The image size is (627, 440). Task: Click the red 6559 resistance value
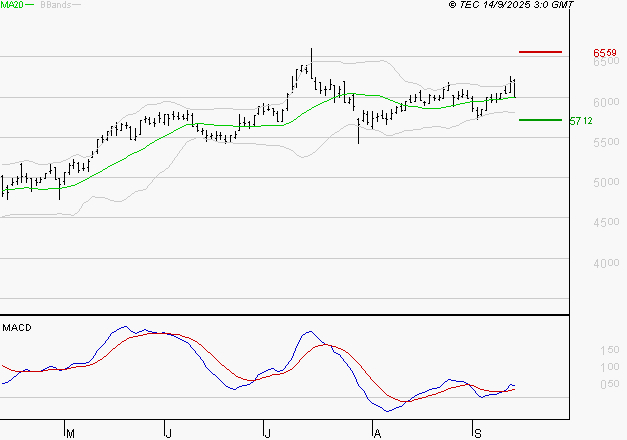tap(604, 52)
